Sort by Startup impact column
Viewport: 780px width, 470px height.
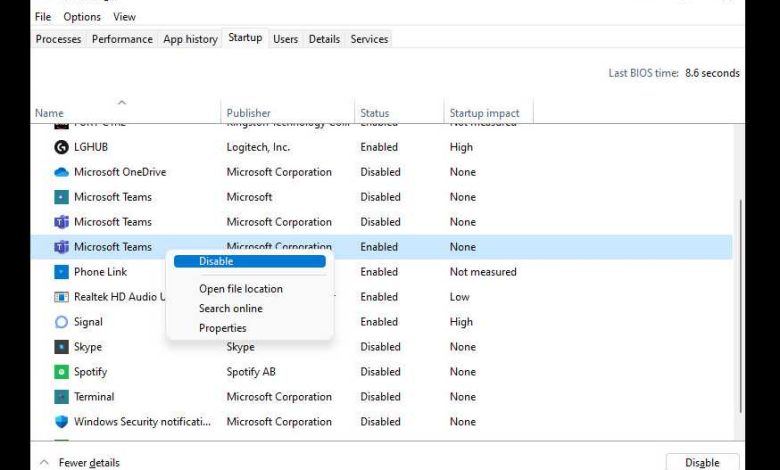tap(485, 113)
